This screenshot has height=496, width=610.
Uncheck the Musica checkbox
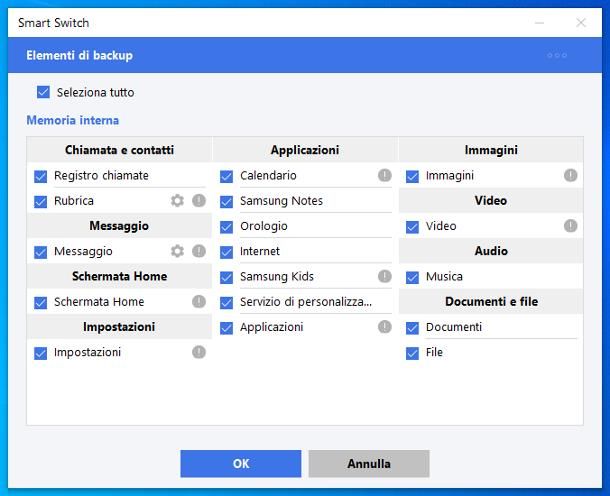pos(412,277)
